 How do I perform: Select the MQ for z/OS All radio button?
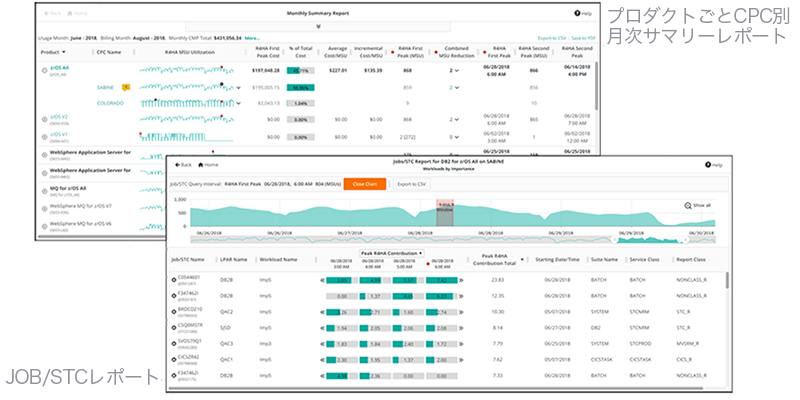point(44,190)
